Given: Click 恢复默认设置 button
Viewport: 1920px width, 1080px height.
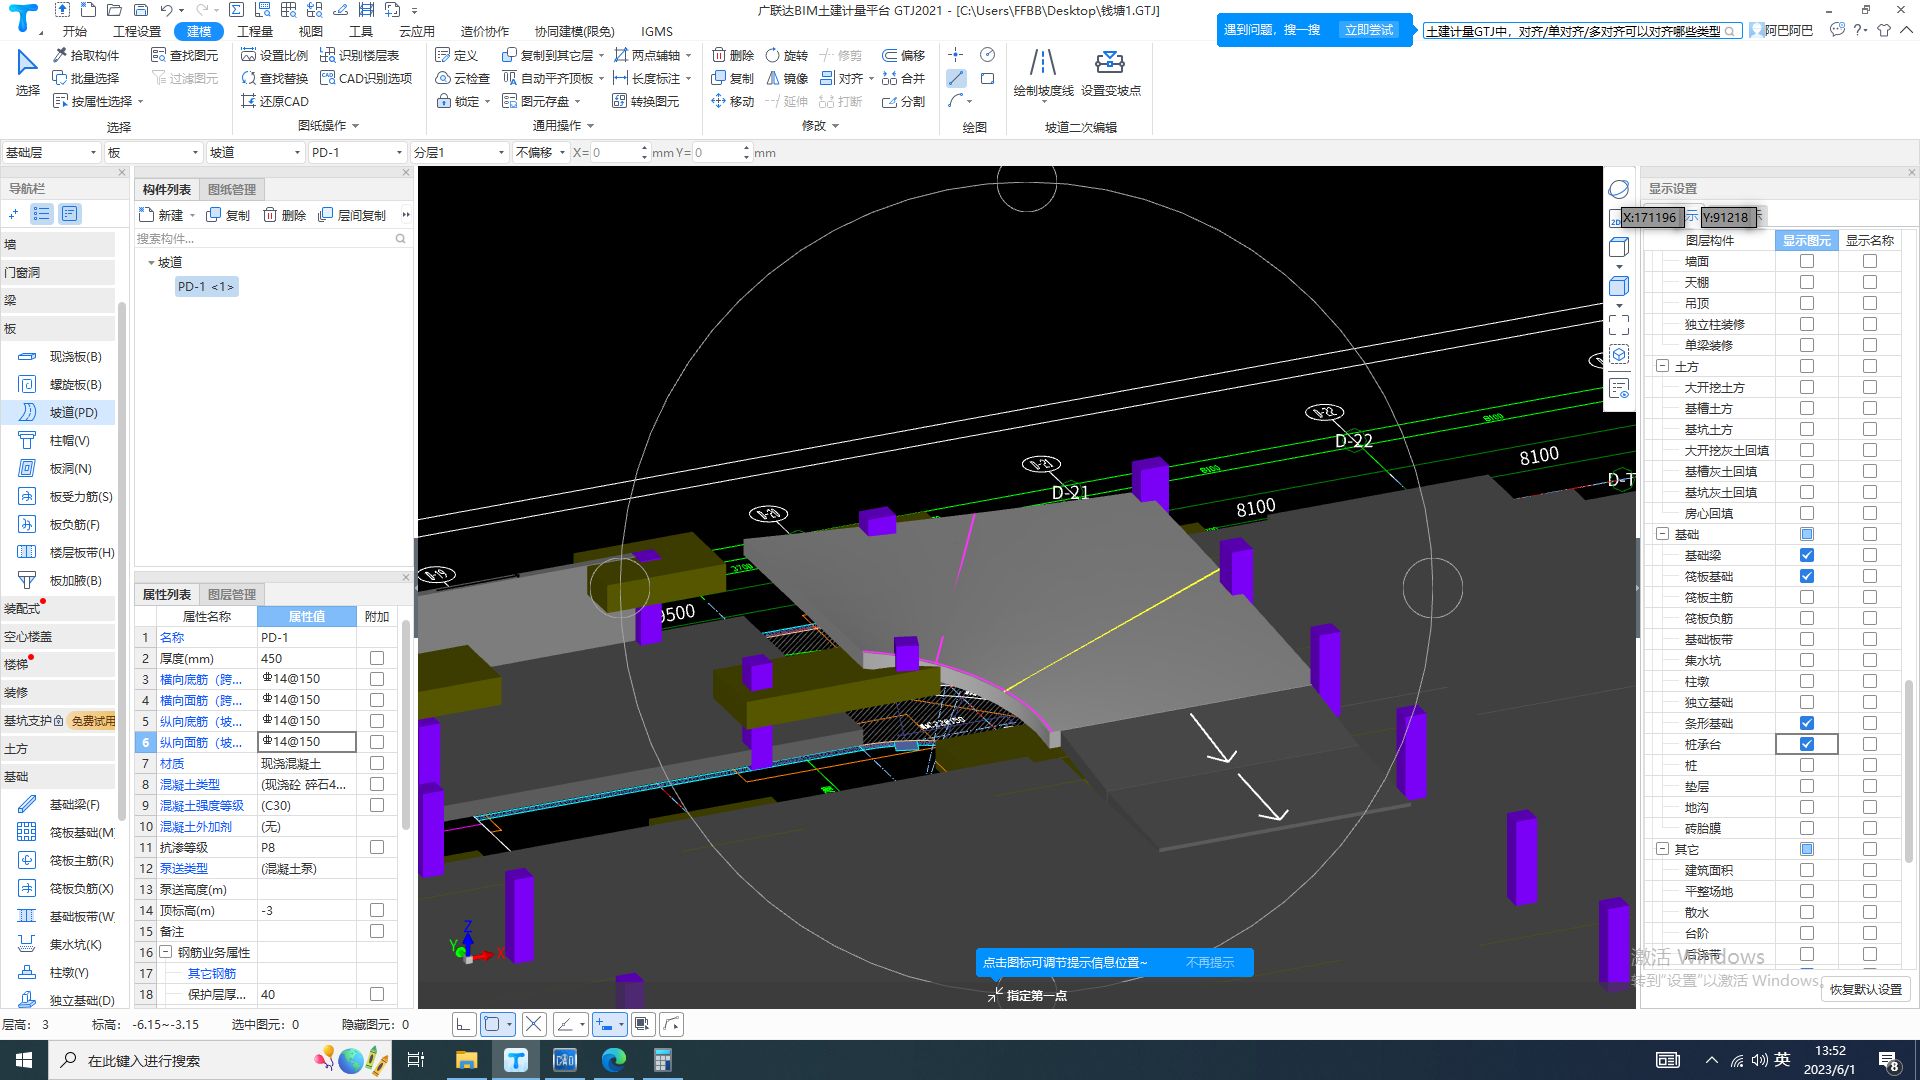Looking at the screenshot, I should point(1865,989).
